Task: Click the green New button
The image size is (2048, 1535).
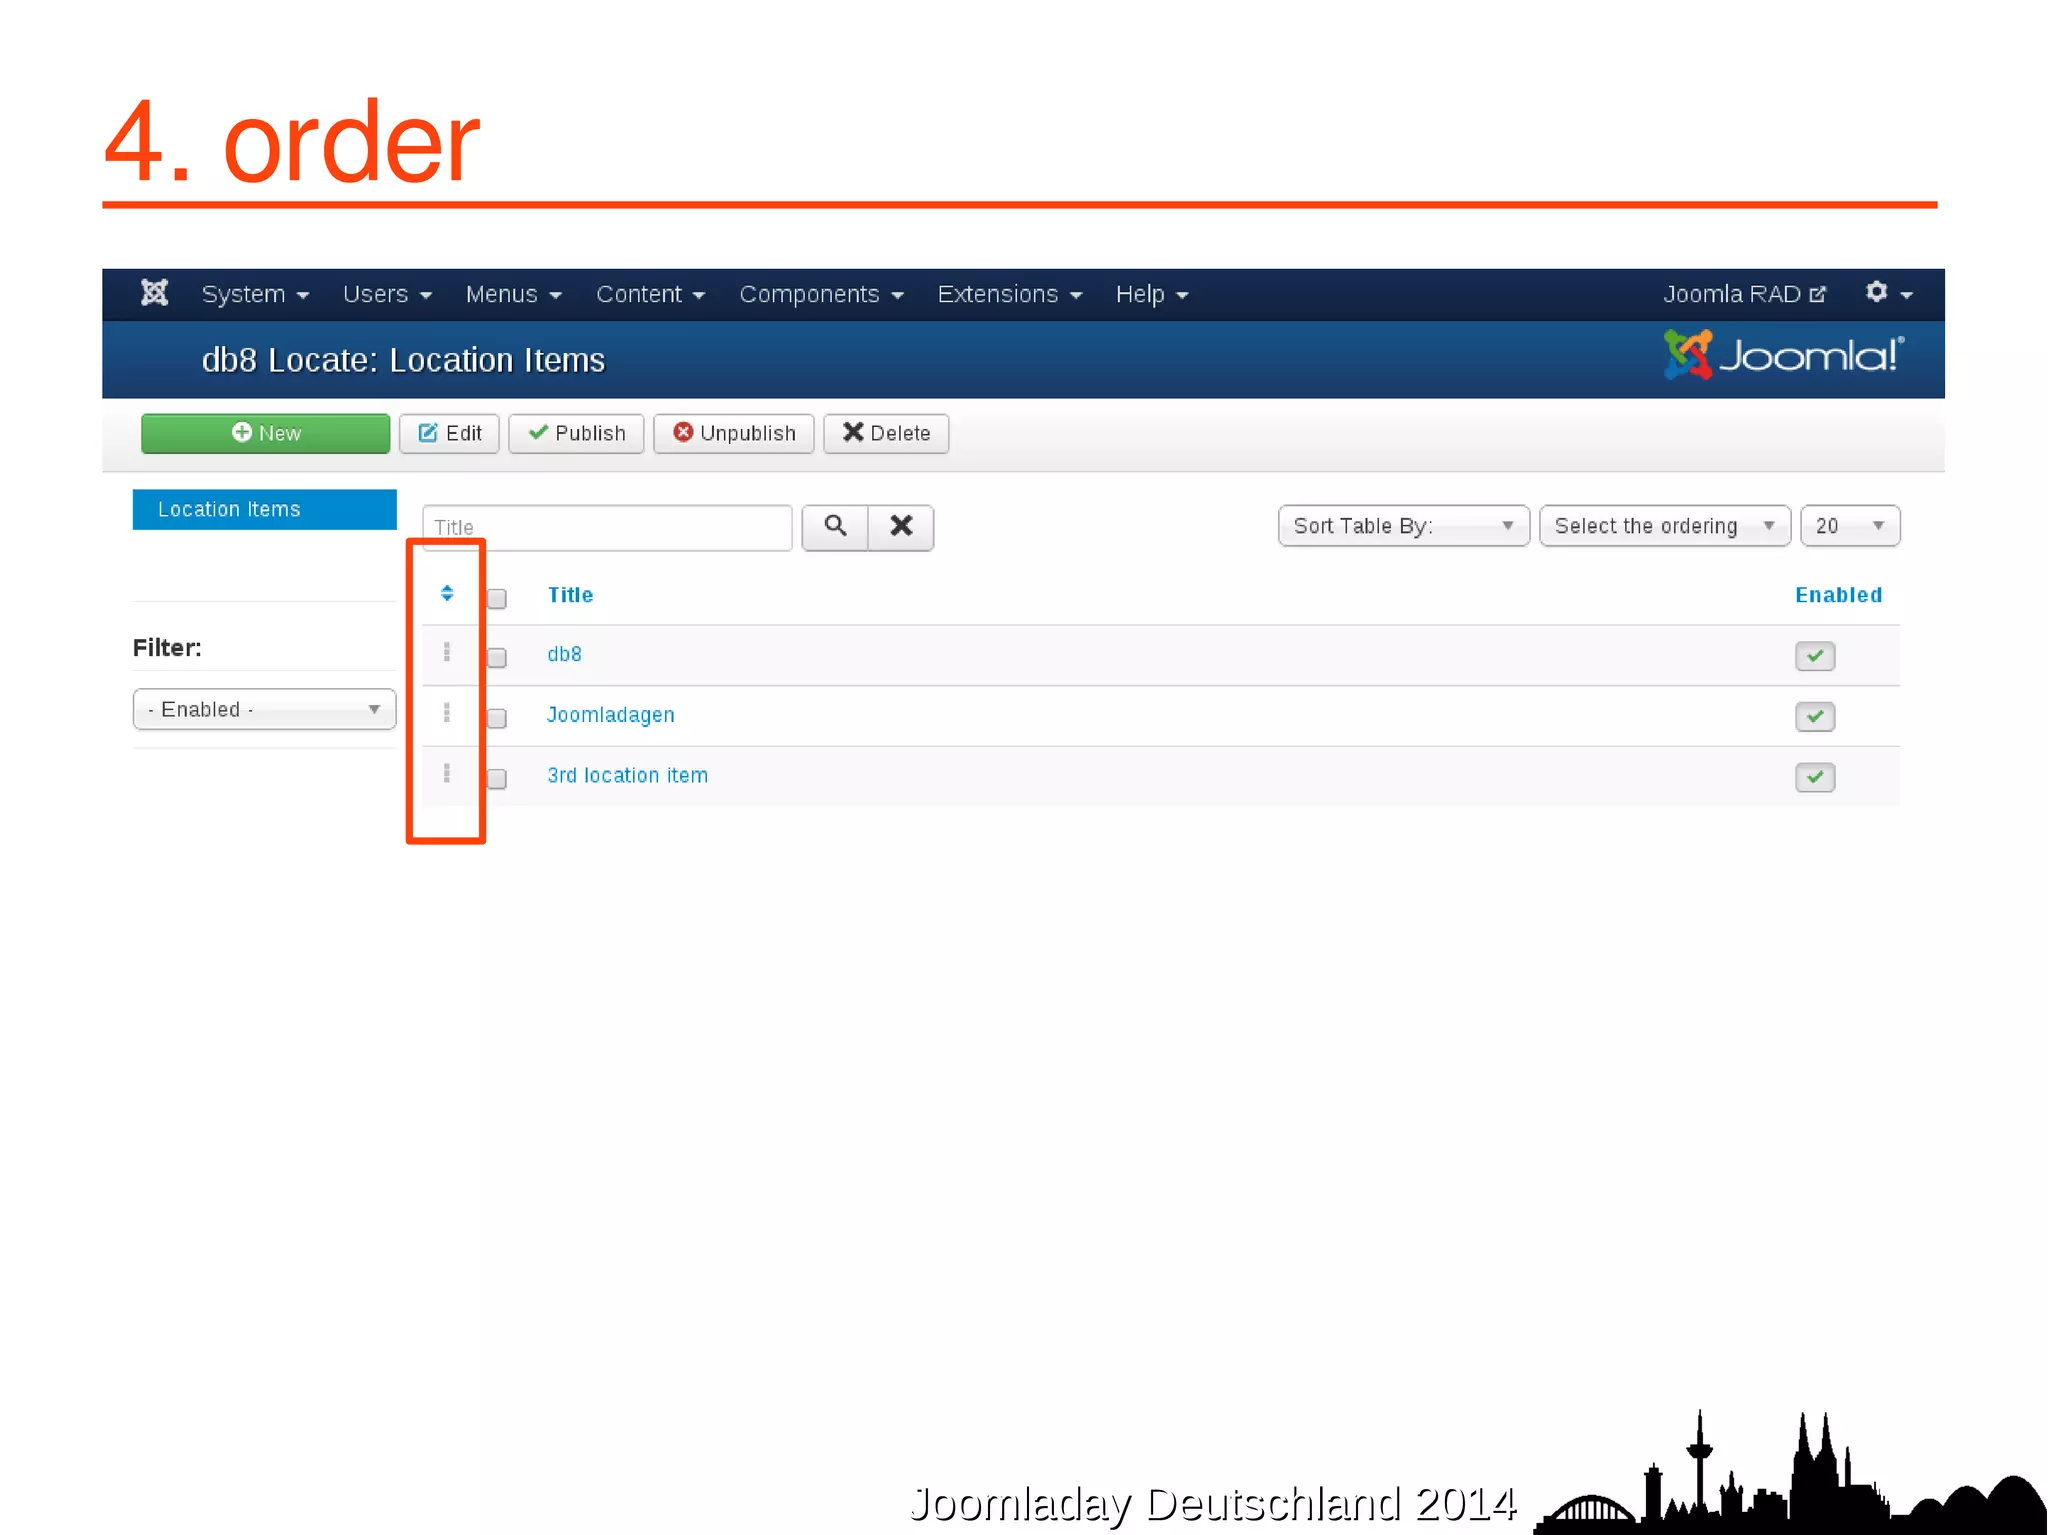Action: pyautogui.click(x=265, y=433)
